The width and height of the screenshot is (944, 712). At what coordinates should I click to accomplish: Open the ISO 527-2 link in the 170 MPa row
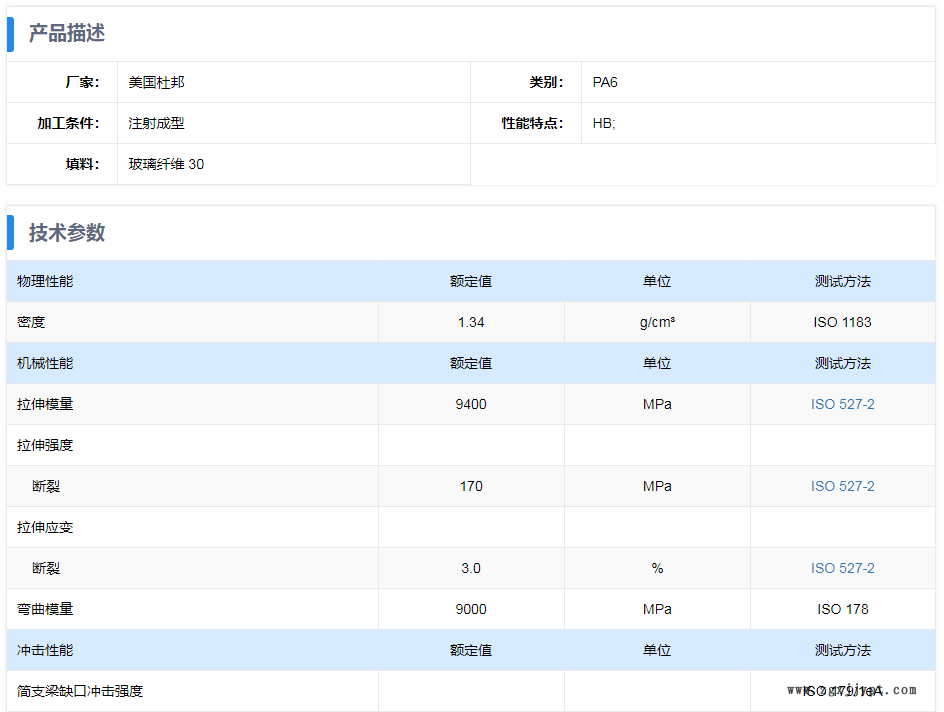tap(842, 486)
